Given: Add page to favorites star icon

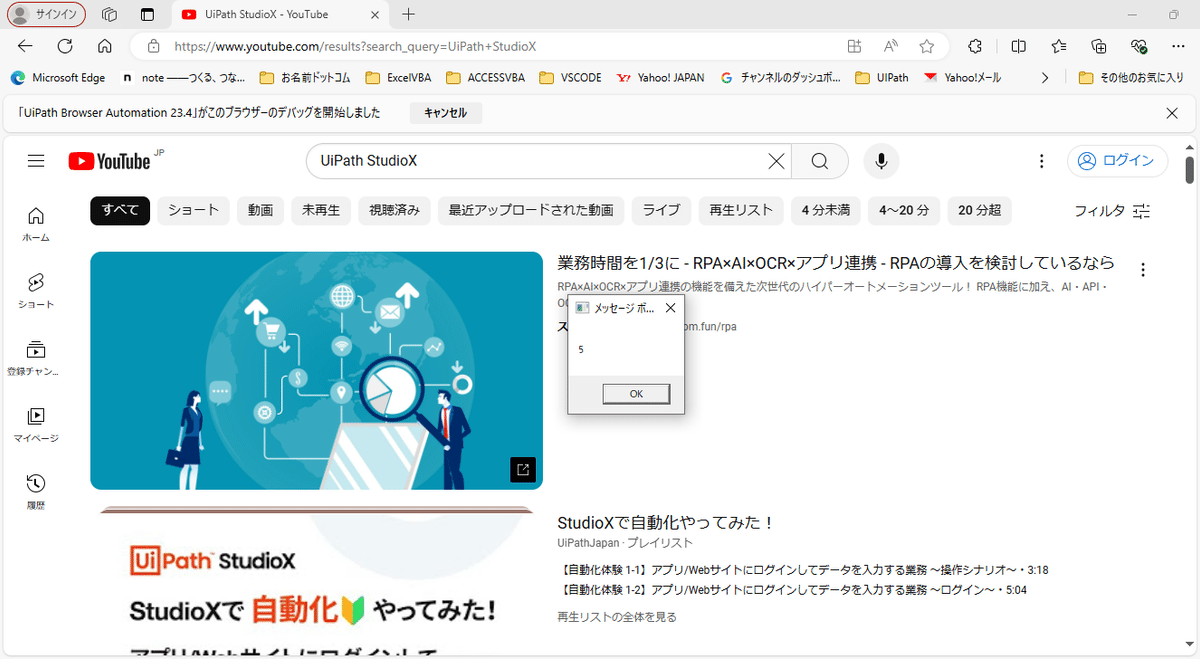Looking at the screenshot, I should (927, 46).
